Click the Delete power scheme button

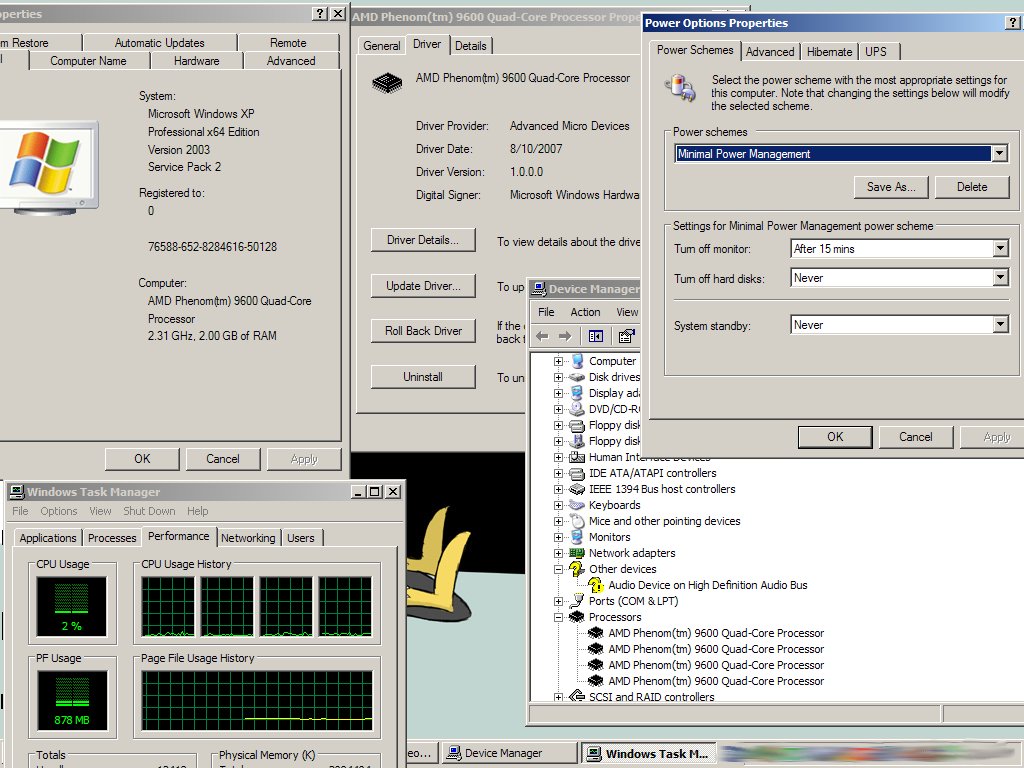click(x=972, y=187)
